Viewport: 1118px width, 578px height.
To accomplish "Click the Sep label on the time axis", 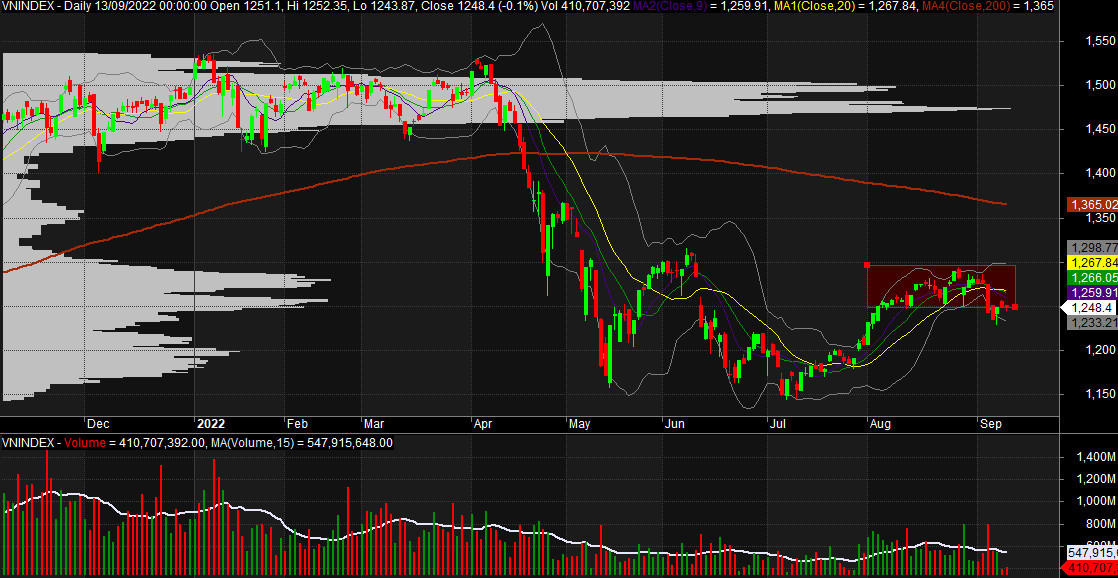I will 990,424.
